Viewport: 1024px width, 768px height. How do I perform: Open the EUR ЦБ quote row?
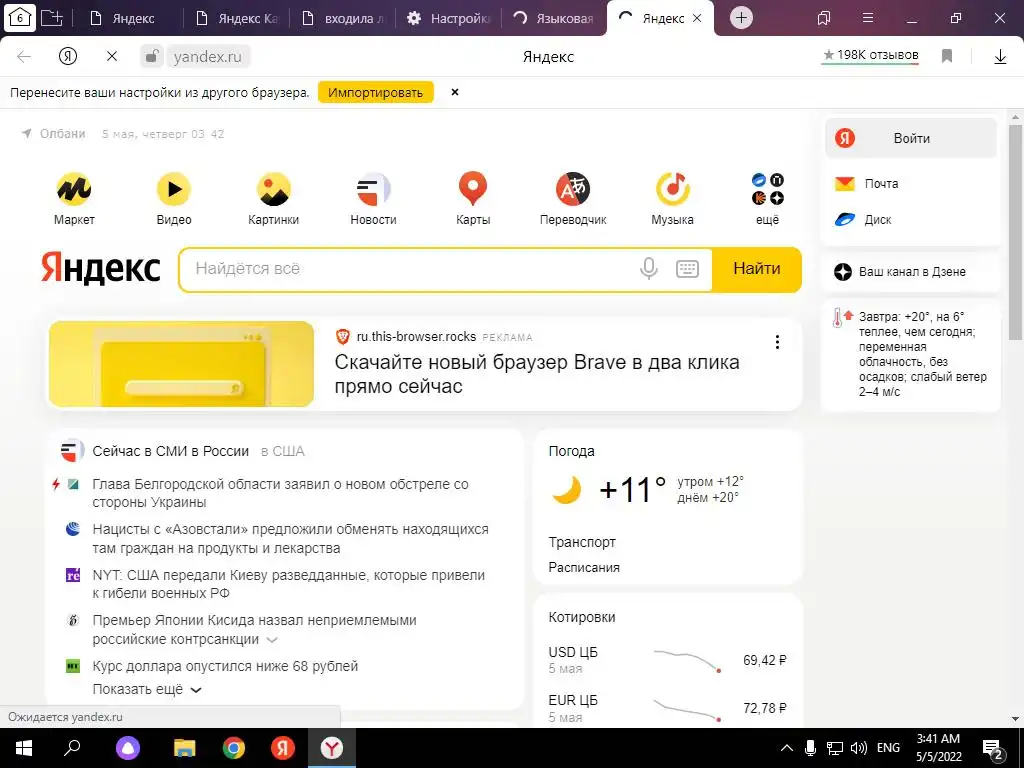[667, 709]
